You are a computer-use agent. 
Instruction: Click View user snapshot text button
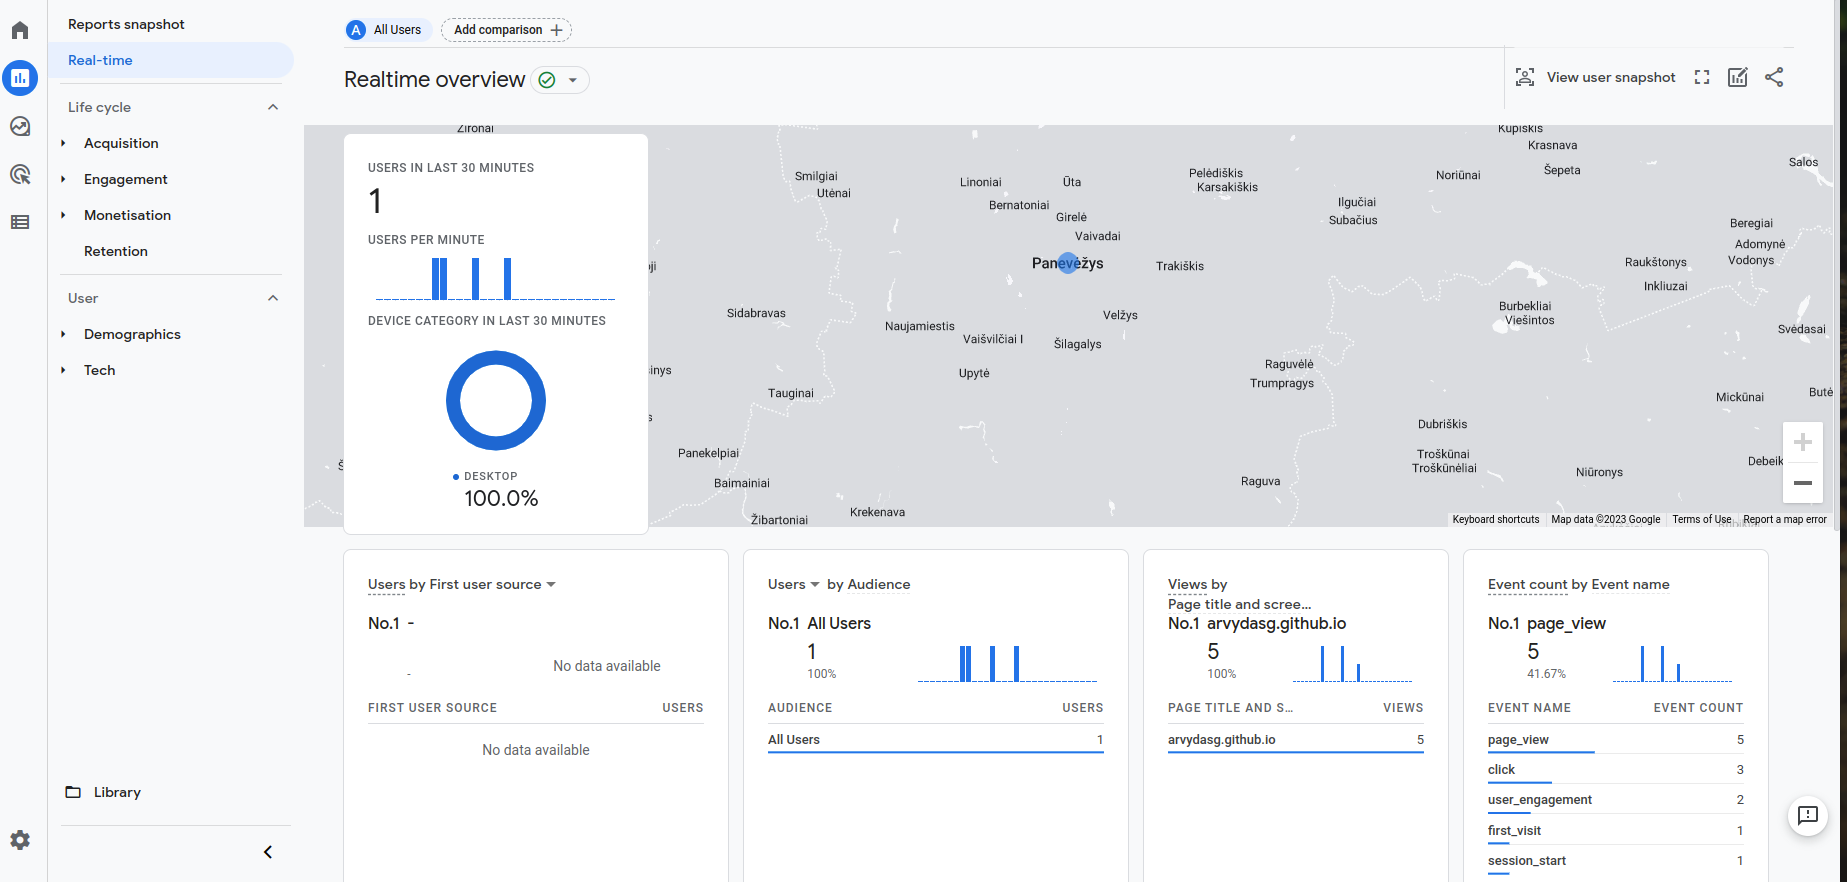(x=1611, y=77)
